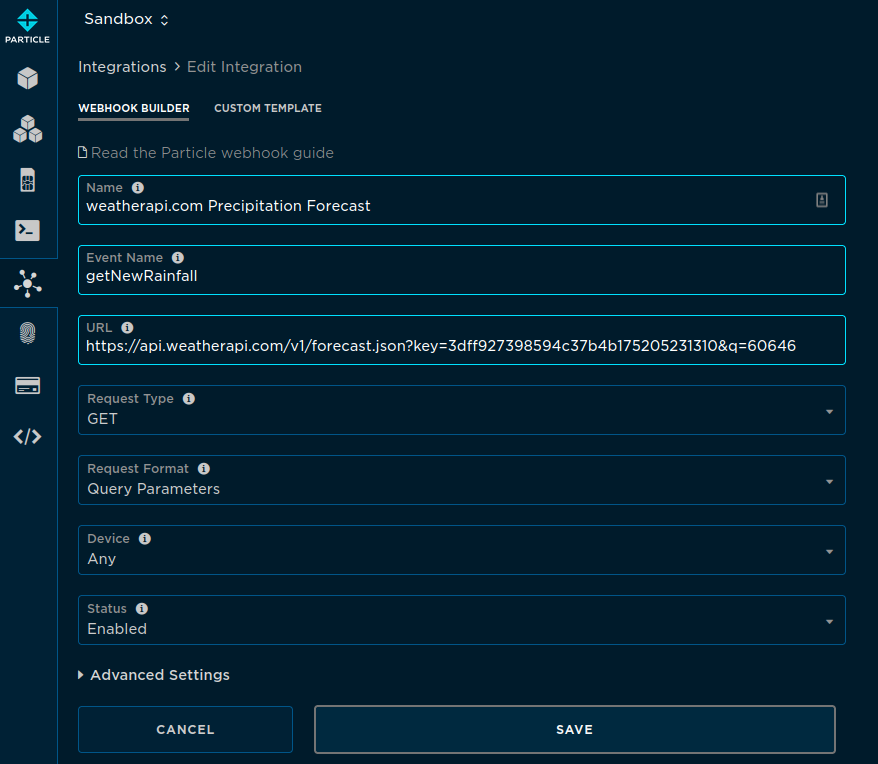Go back via Integrations breadcrumb

click(x=122, y=67)
